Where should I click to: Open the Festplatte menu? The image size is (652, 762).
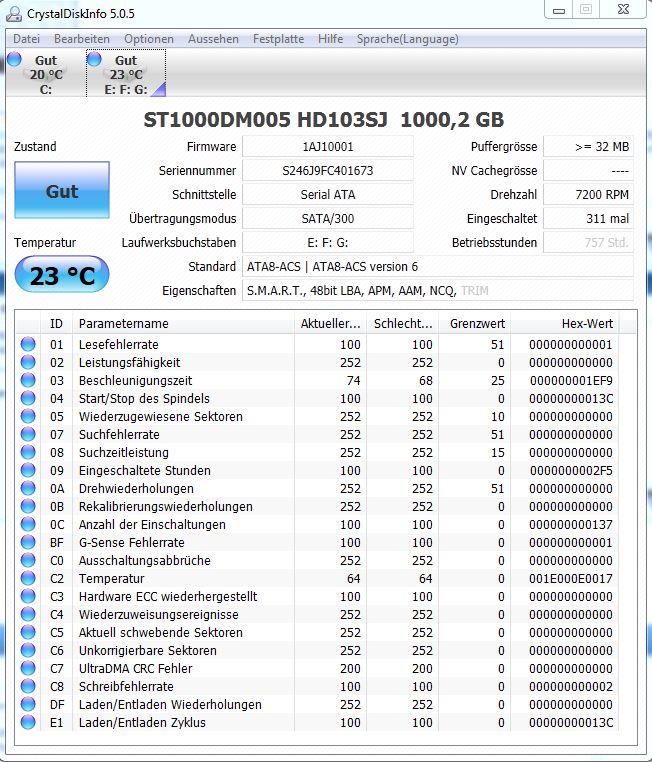(x=278, y=39)
